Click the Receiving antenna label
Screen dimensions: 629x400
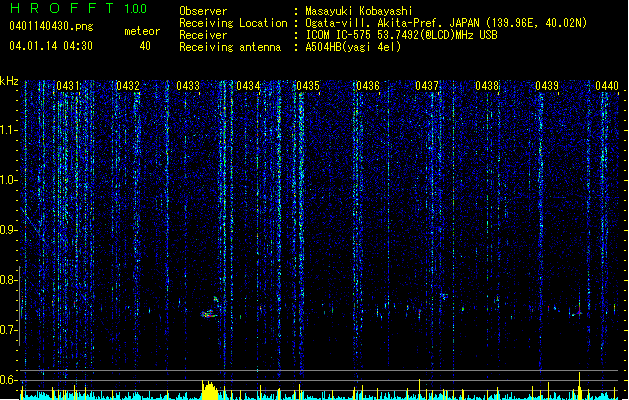[x=230, y=47]
